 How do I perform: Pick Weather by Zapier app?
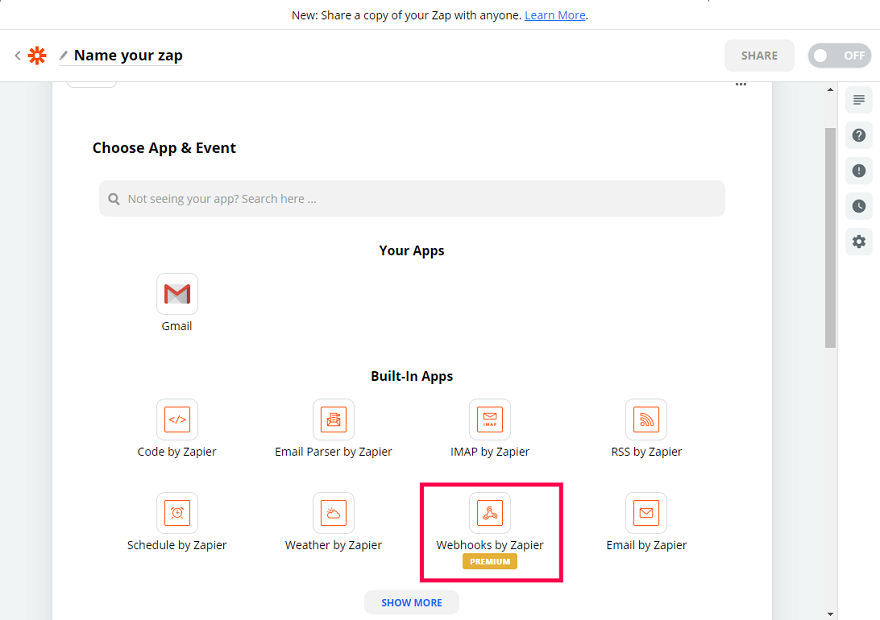[x=333, y=513]
